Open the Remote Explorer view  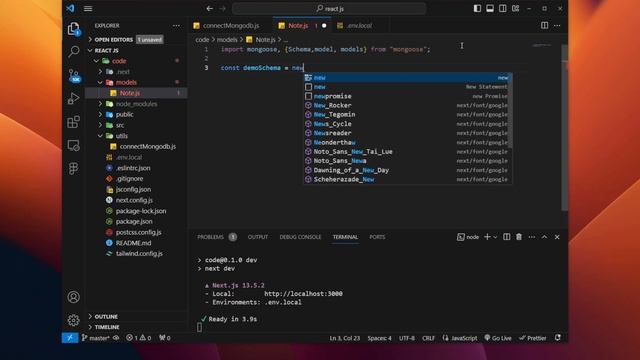[x=73, y=145]
